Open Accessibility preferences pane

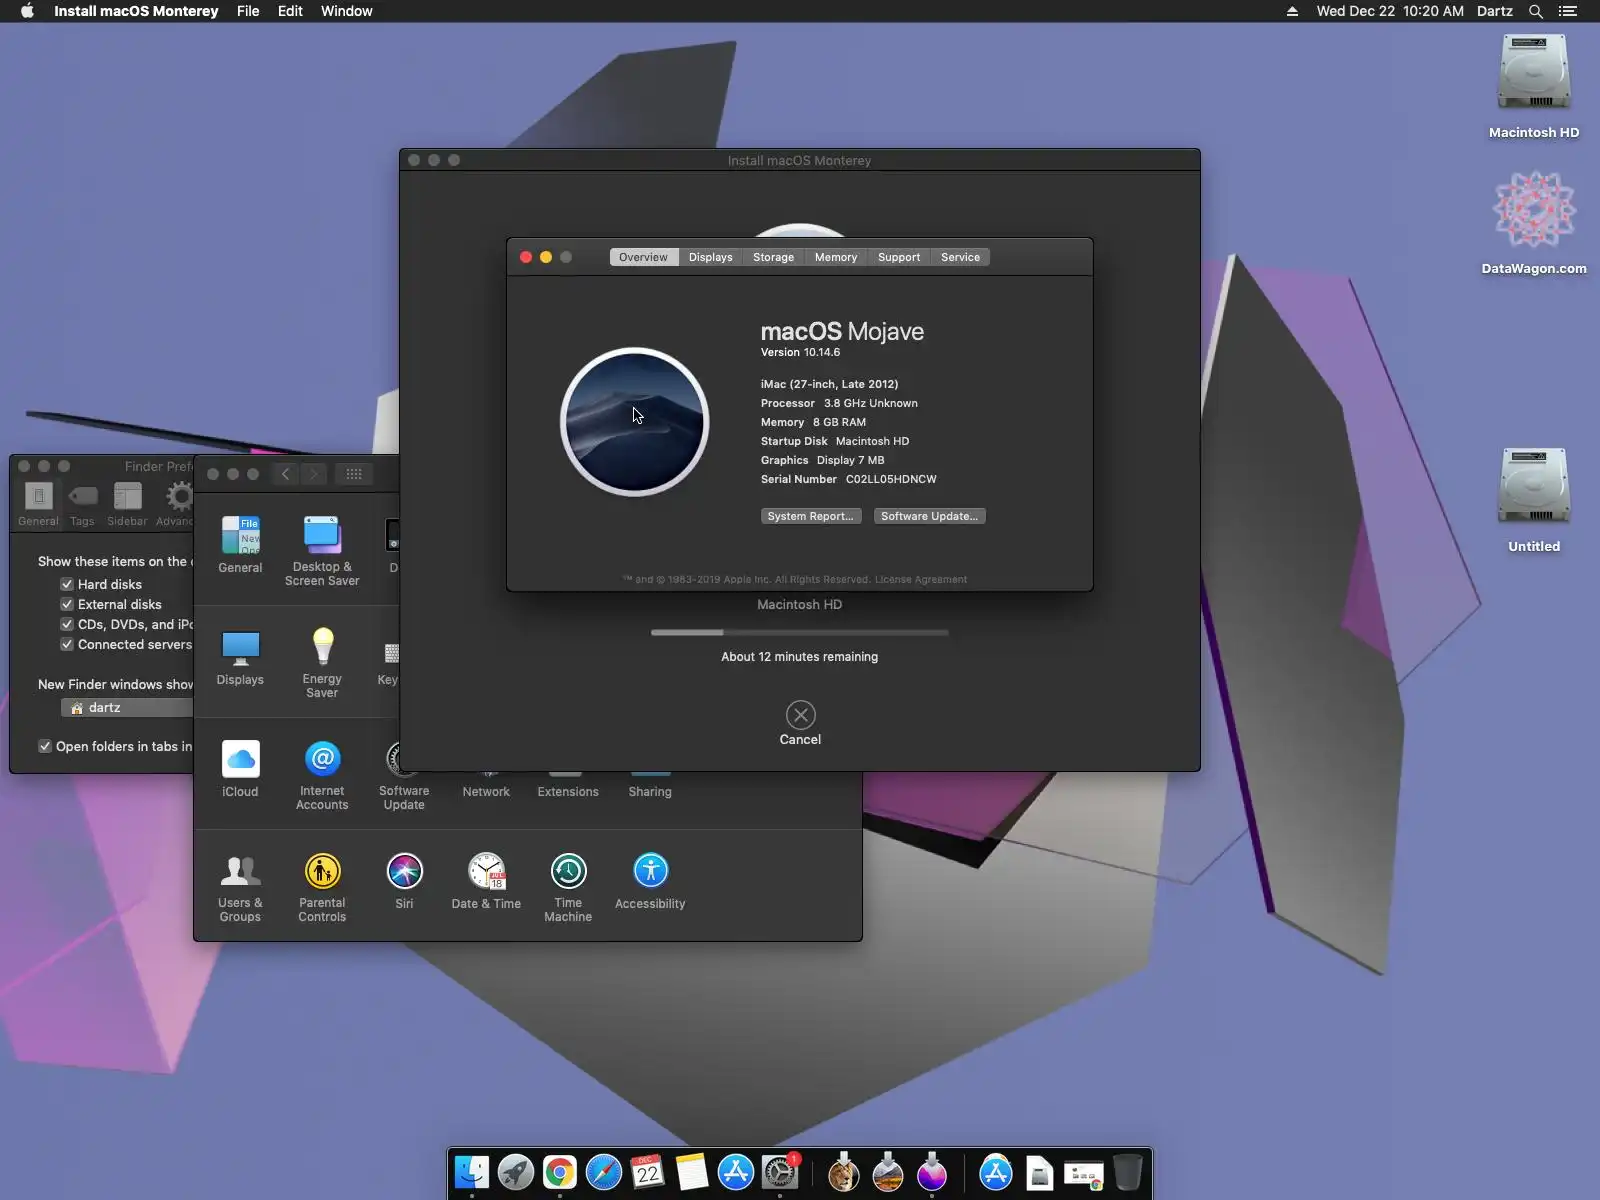(x=650, y=881)
